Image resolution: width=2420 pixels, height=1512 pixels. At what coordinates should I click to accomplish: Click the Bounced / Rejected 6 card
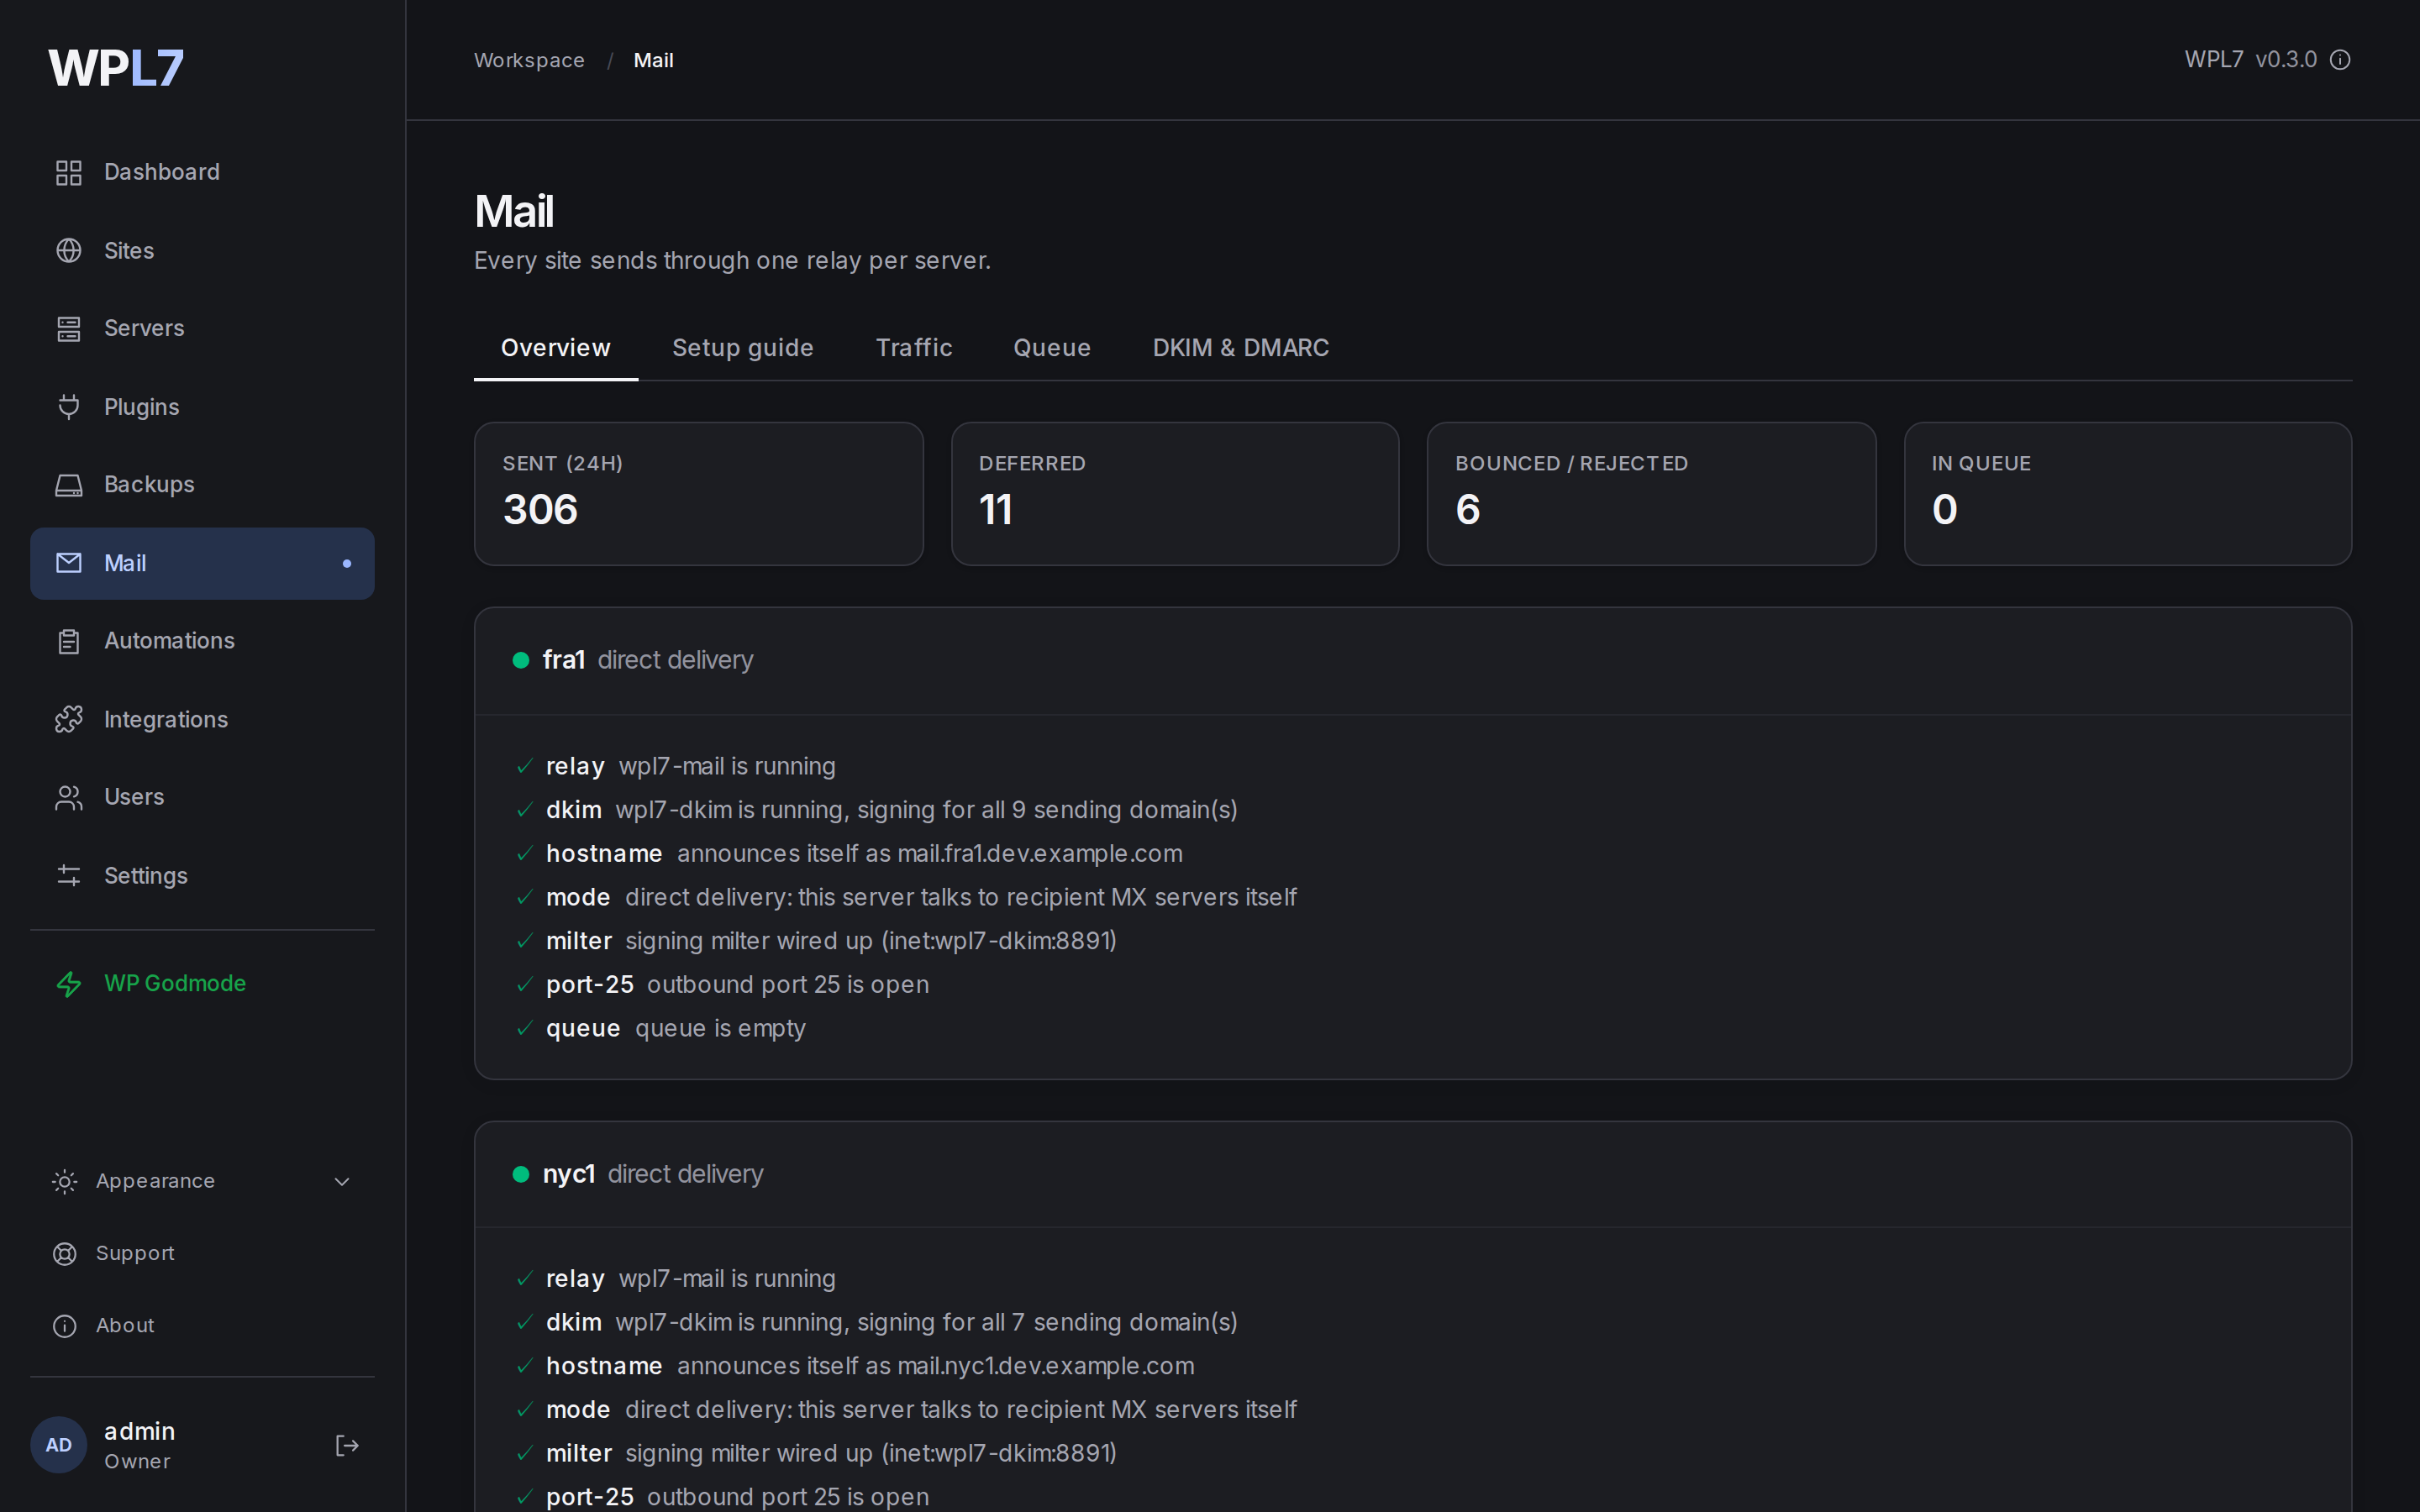pyautogui.click(x=1651, y=494)
